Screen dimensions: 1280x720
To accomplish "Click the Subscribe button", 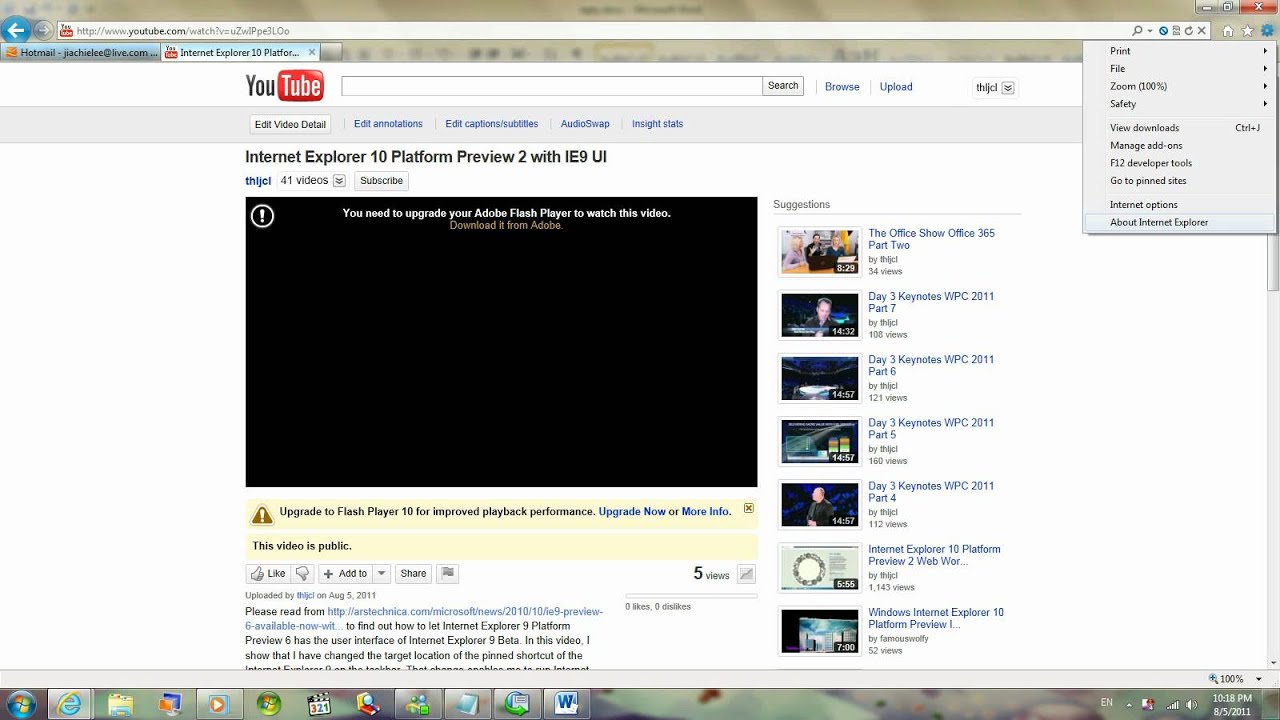I will (x=381, y=181).
